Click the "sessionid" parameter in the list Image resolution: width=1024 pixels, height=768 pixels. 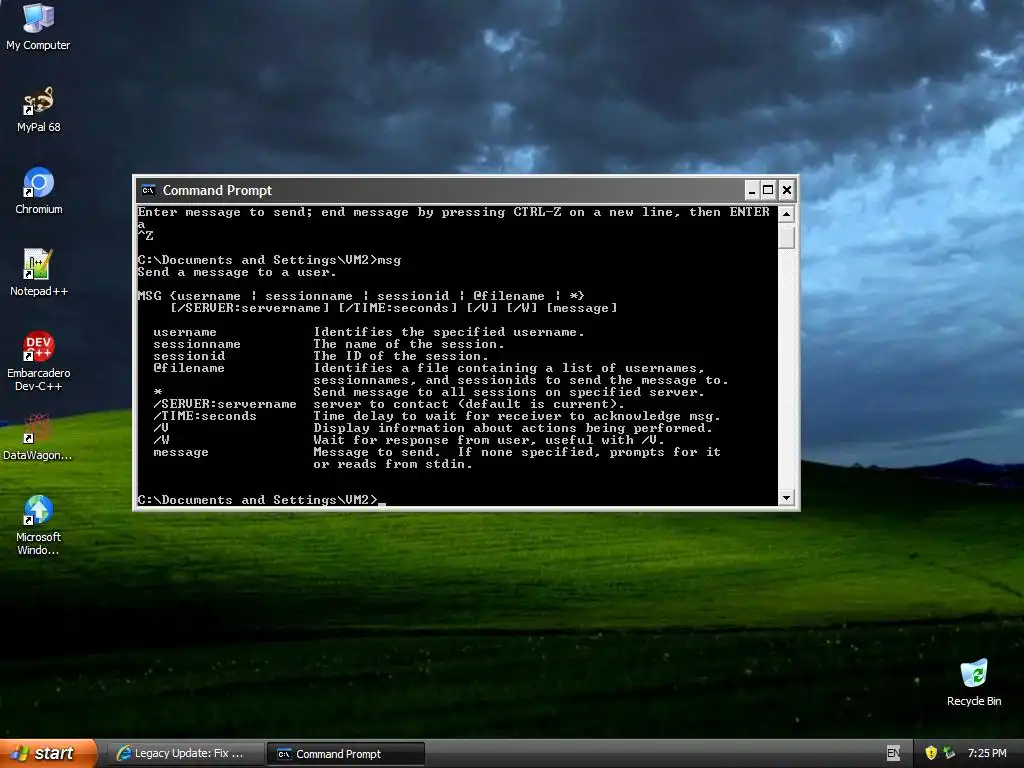pos(189,356)
